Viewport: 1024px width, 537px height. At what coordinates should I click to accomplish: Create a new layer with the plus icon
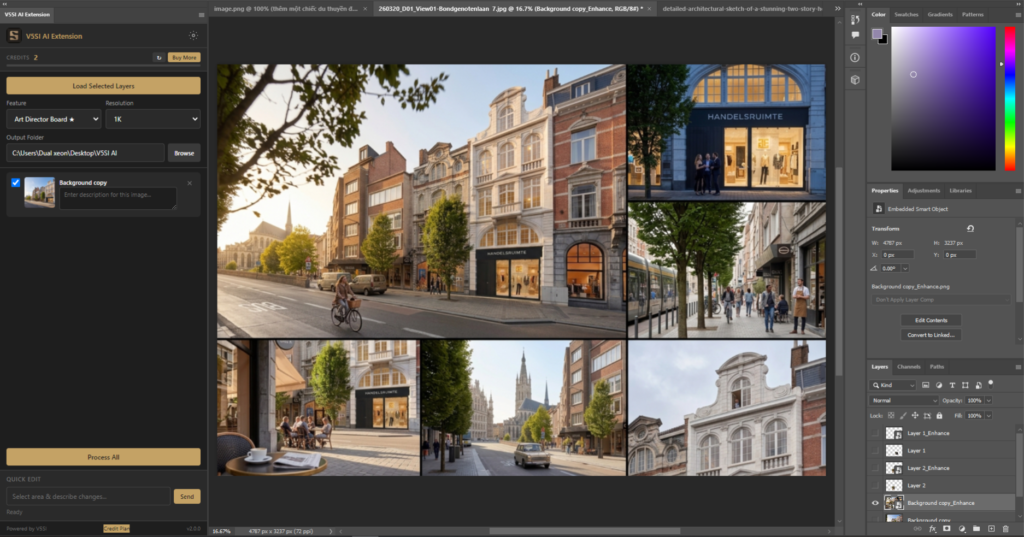(x=991, y=528)
